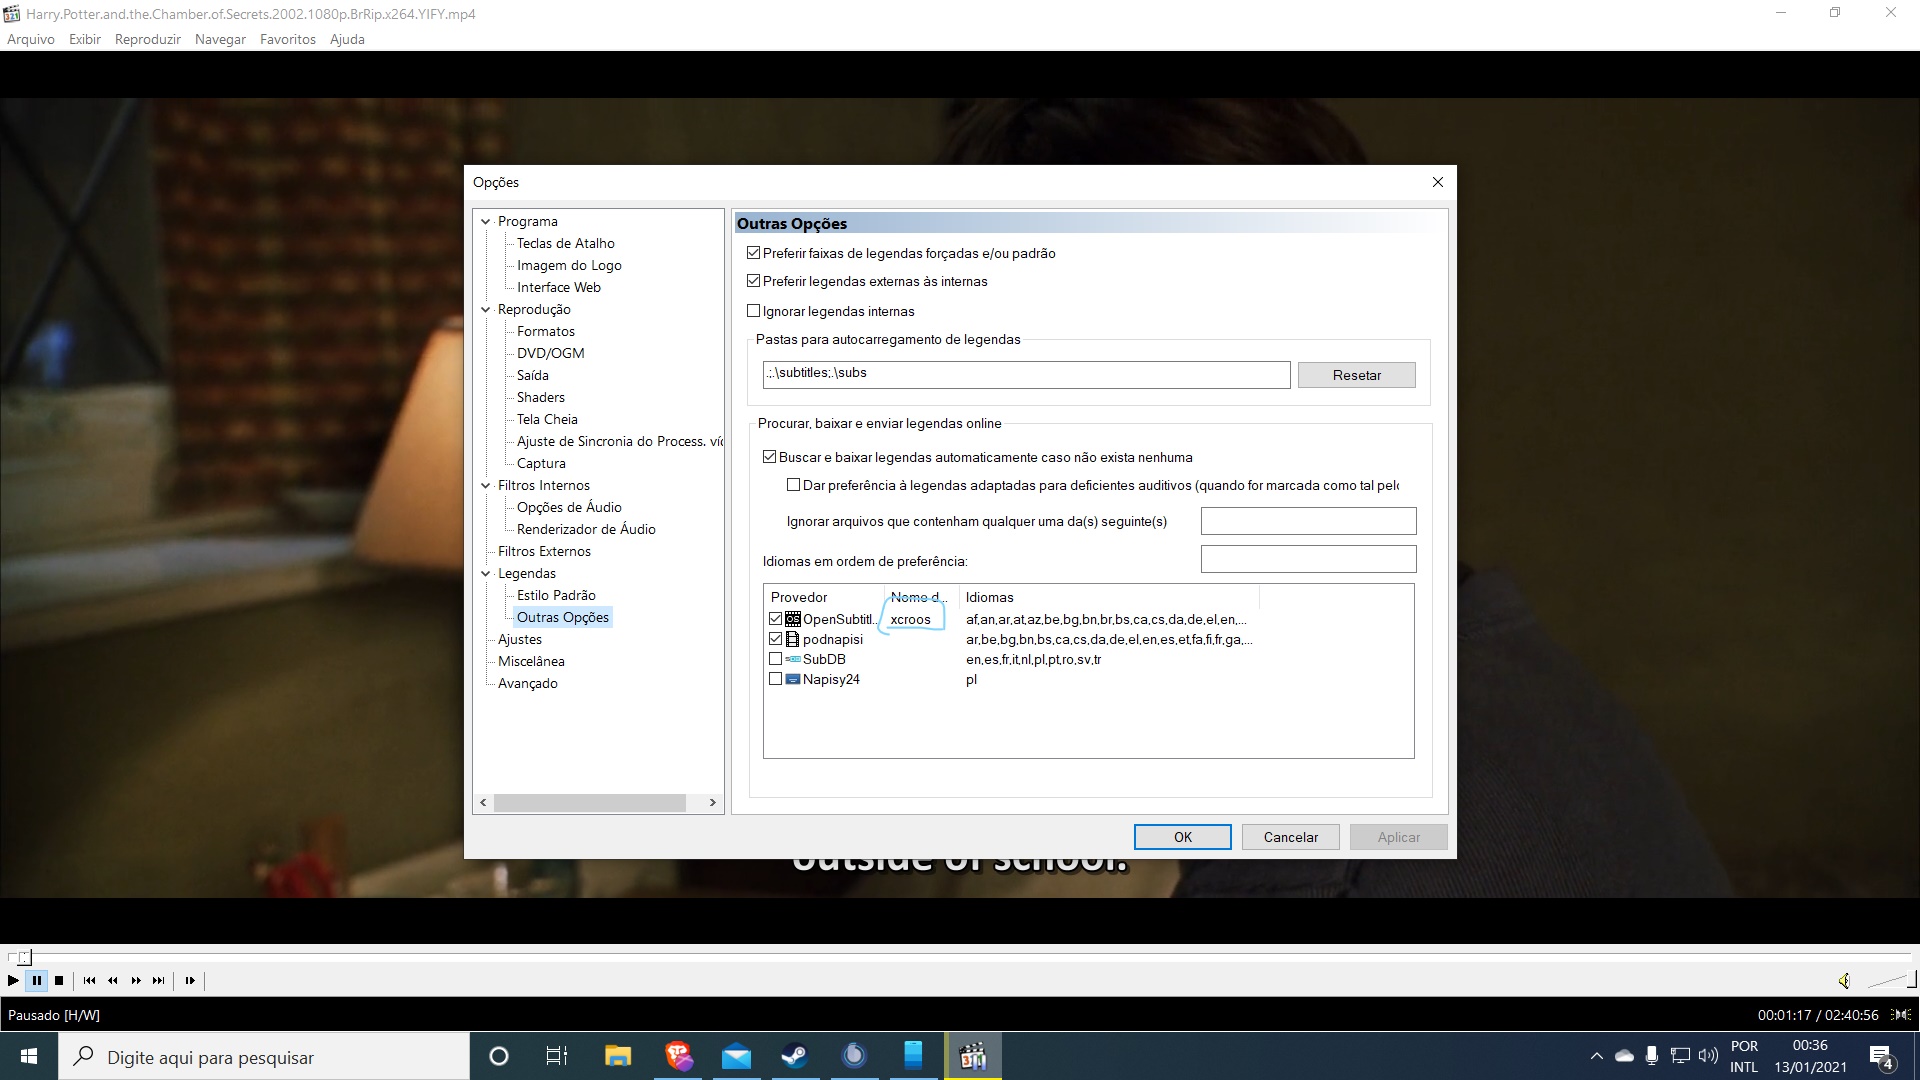
Task: Open Steam from the taskbar
Action: click(x=795, y=1056)
